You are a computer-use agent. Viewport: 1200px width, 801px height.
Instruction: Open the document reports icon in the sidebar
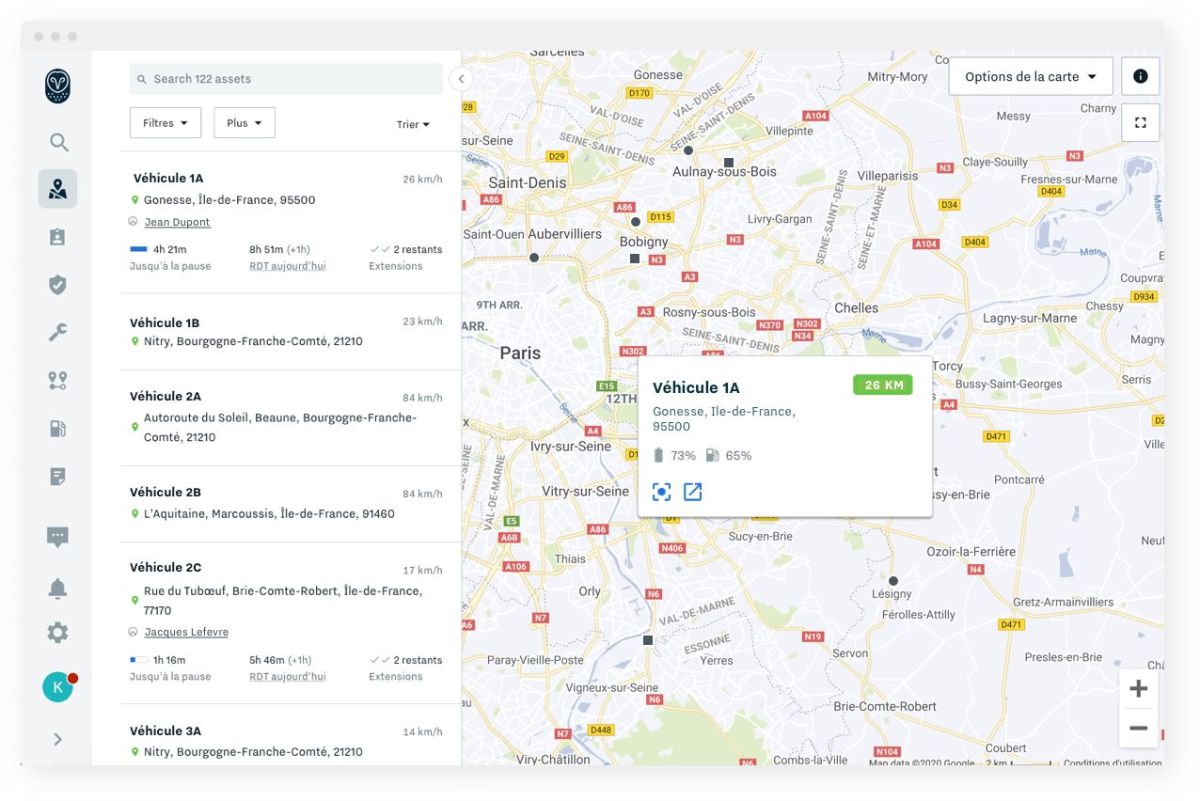[58, 477]
